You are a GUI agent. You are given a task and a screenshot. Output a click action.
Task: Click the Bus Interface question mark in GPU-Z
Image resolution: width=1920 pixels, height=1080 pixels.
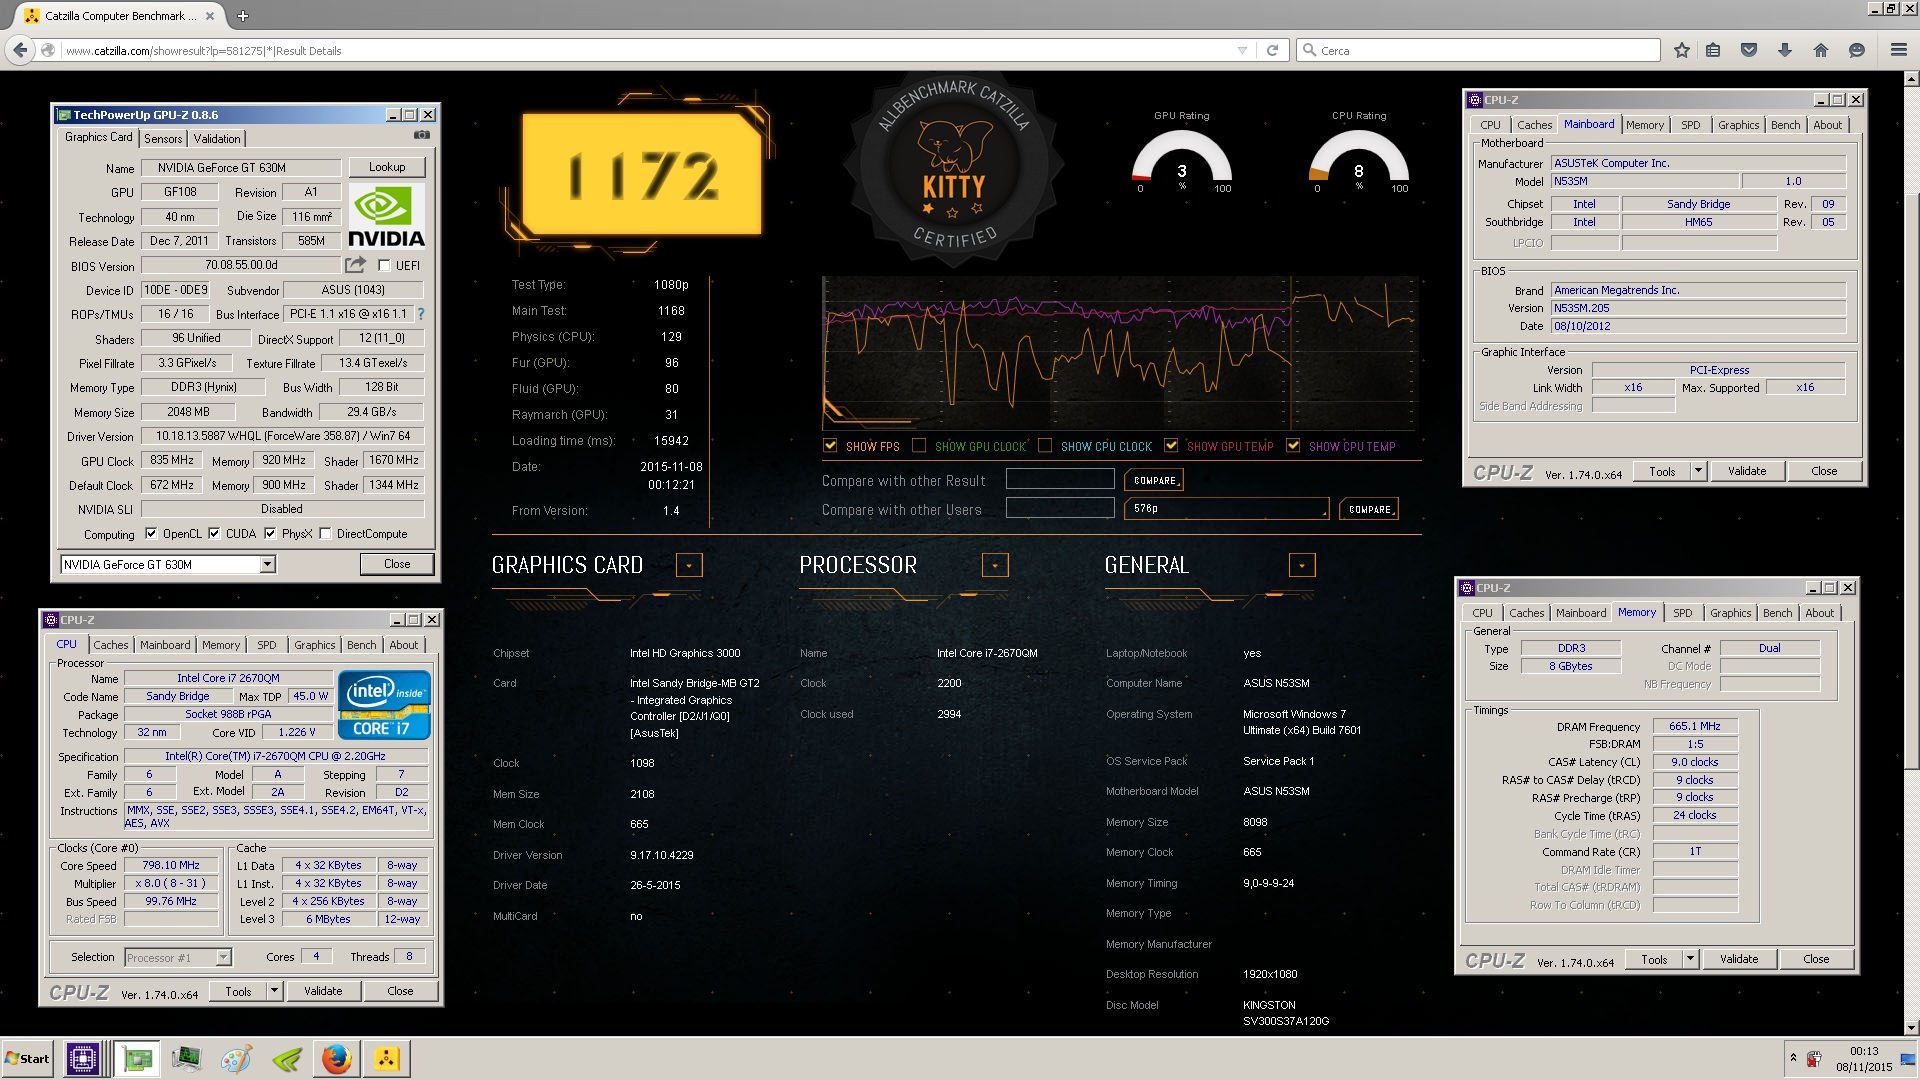pyautogui.click(x=421, y=314)
